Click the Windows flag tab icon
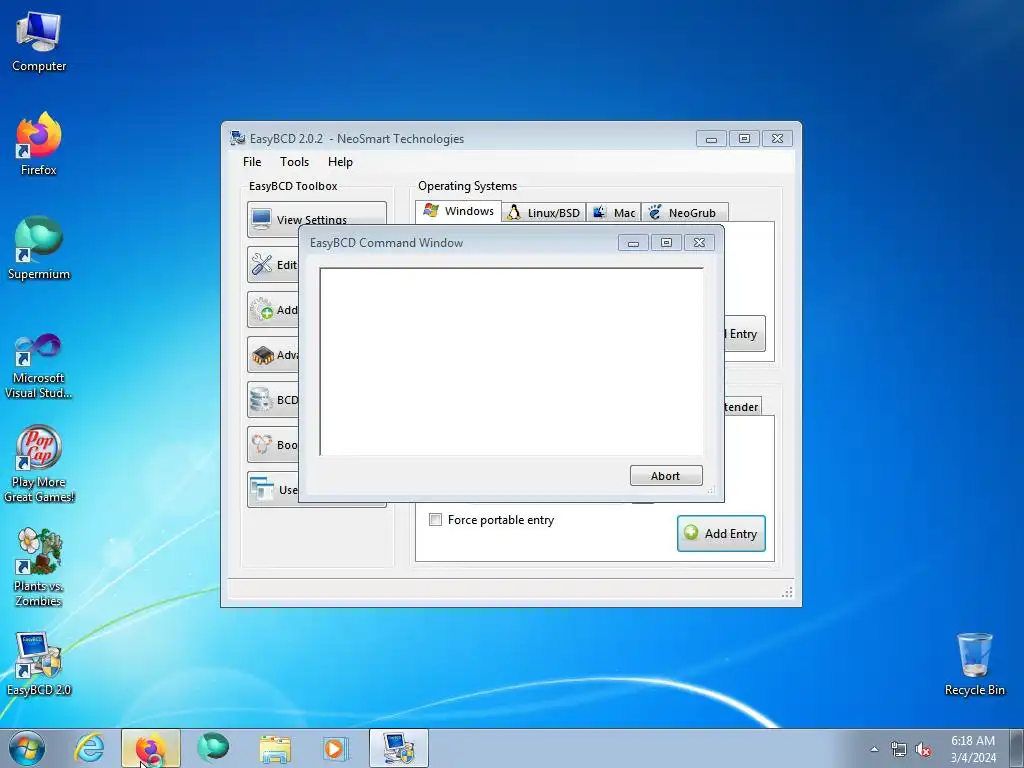The height and width of the screenshot is (768, 1024). coord(431,210)
